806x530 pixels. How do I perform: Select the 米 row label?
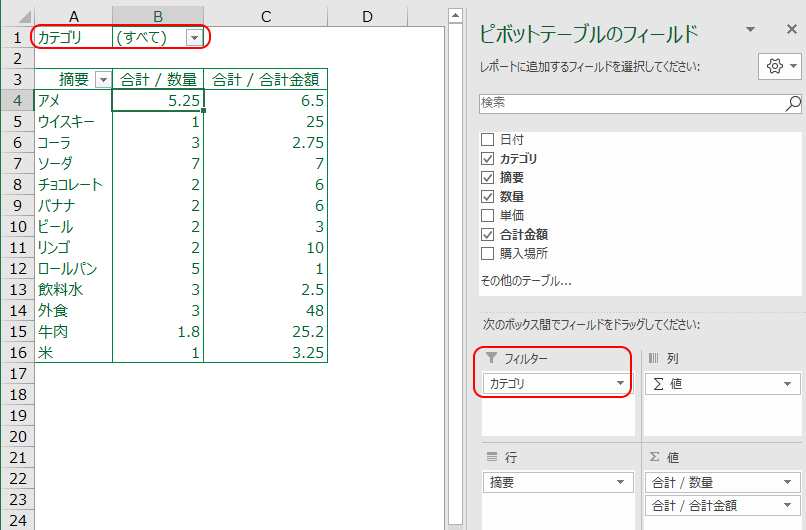click(x=73, y=353)
